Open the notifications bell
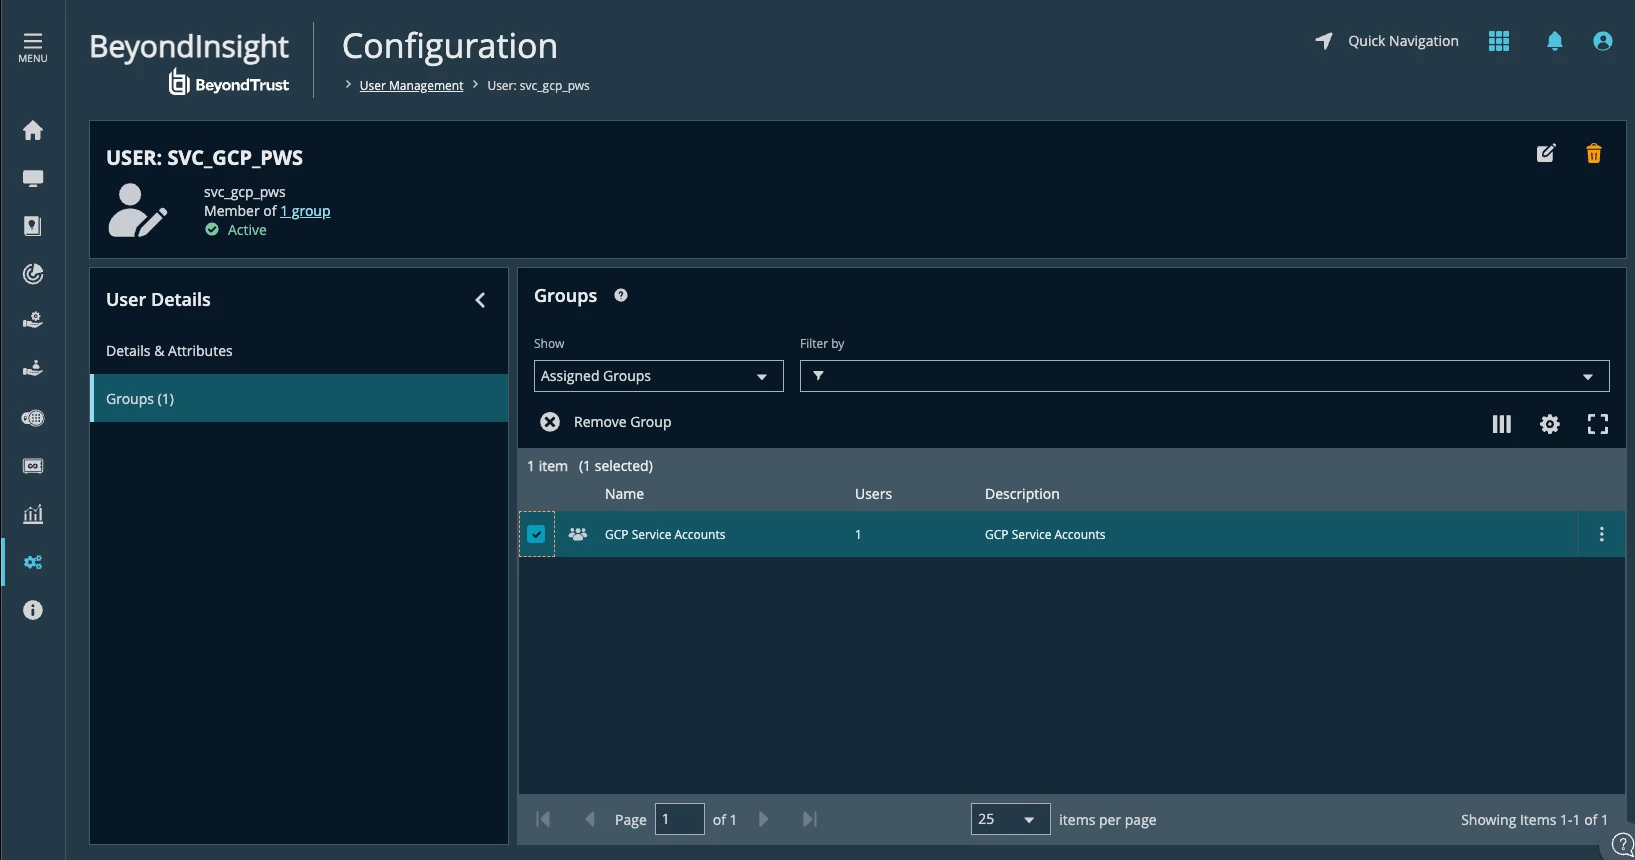 pyautogui.click(x=1554, y=41)
